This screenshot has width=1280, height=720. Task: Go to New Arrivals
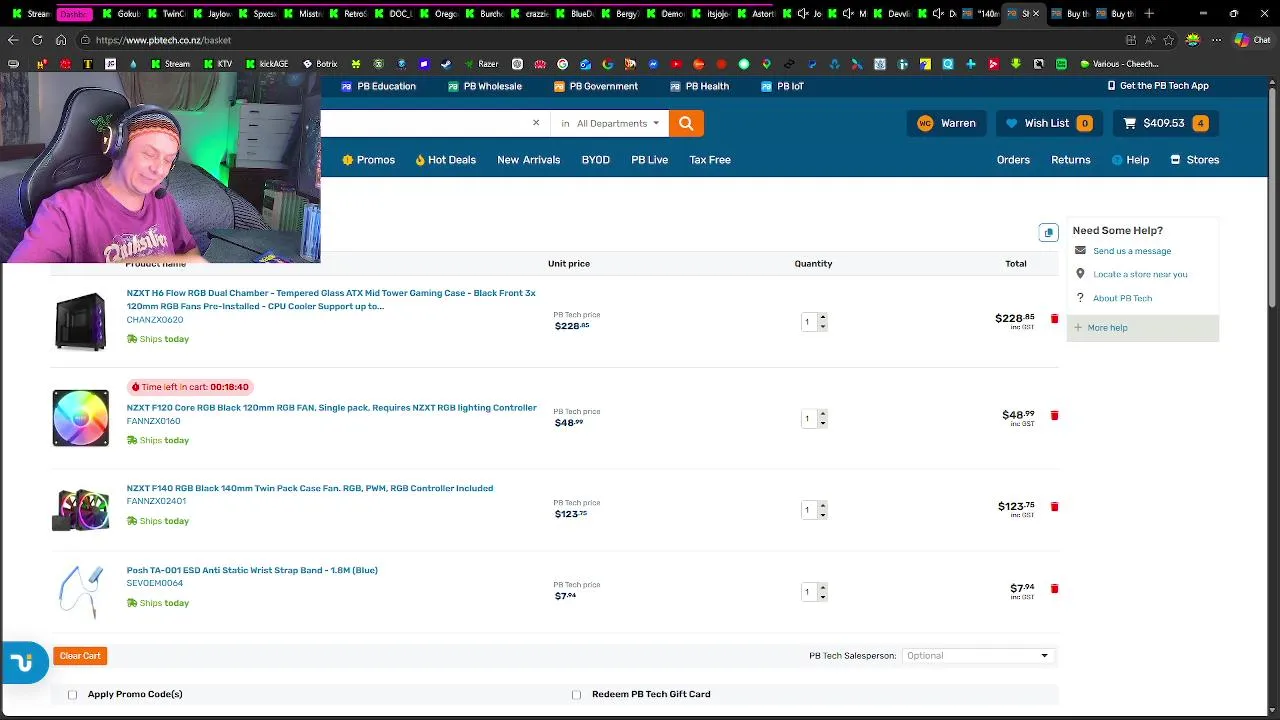[x=528, y=160]
